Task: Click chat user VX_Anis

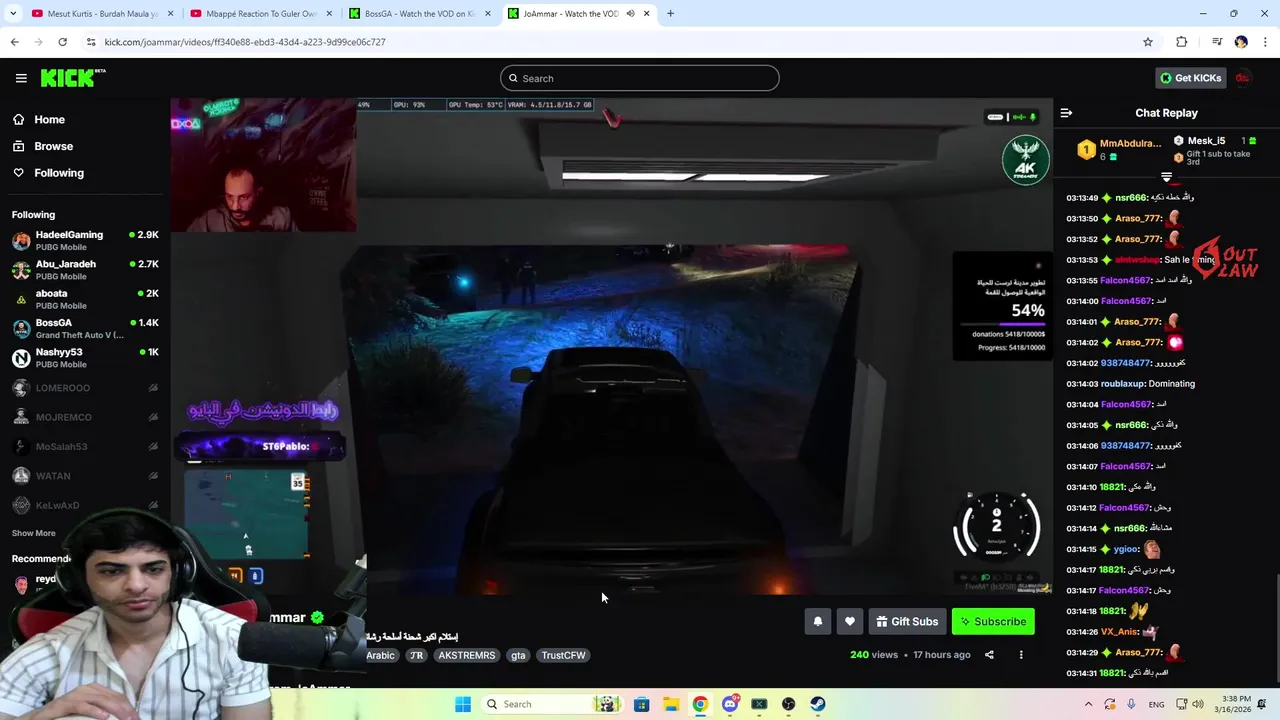Action: click(x=1121, y=632)
